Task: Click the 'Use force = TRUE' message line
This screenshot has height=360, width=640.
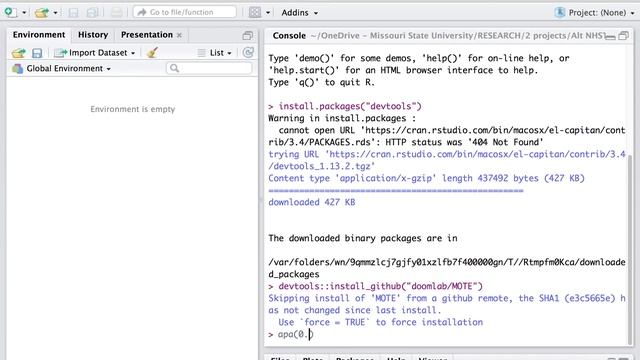Action: click(380, 322)
